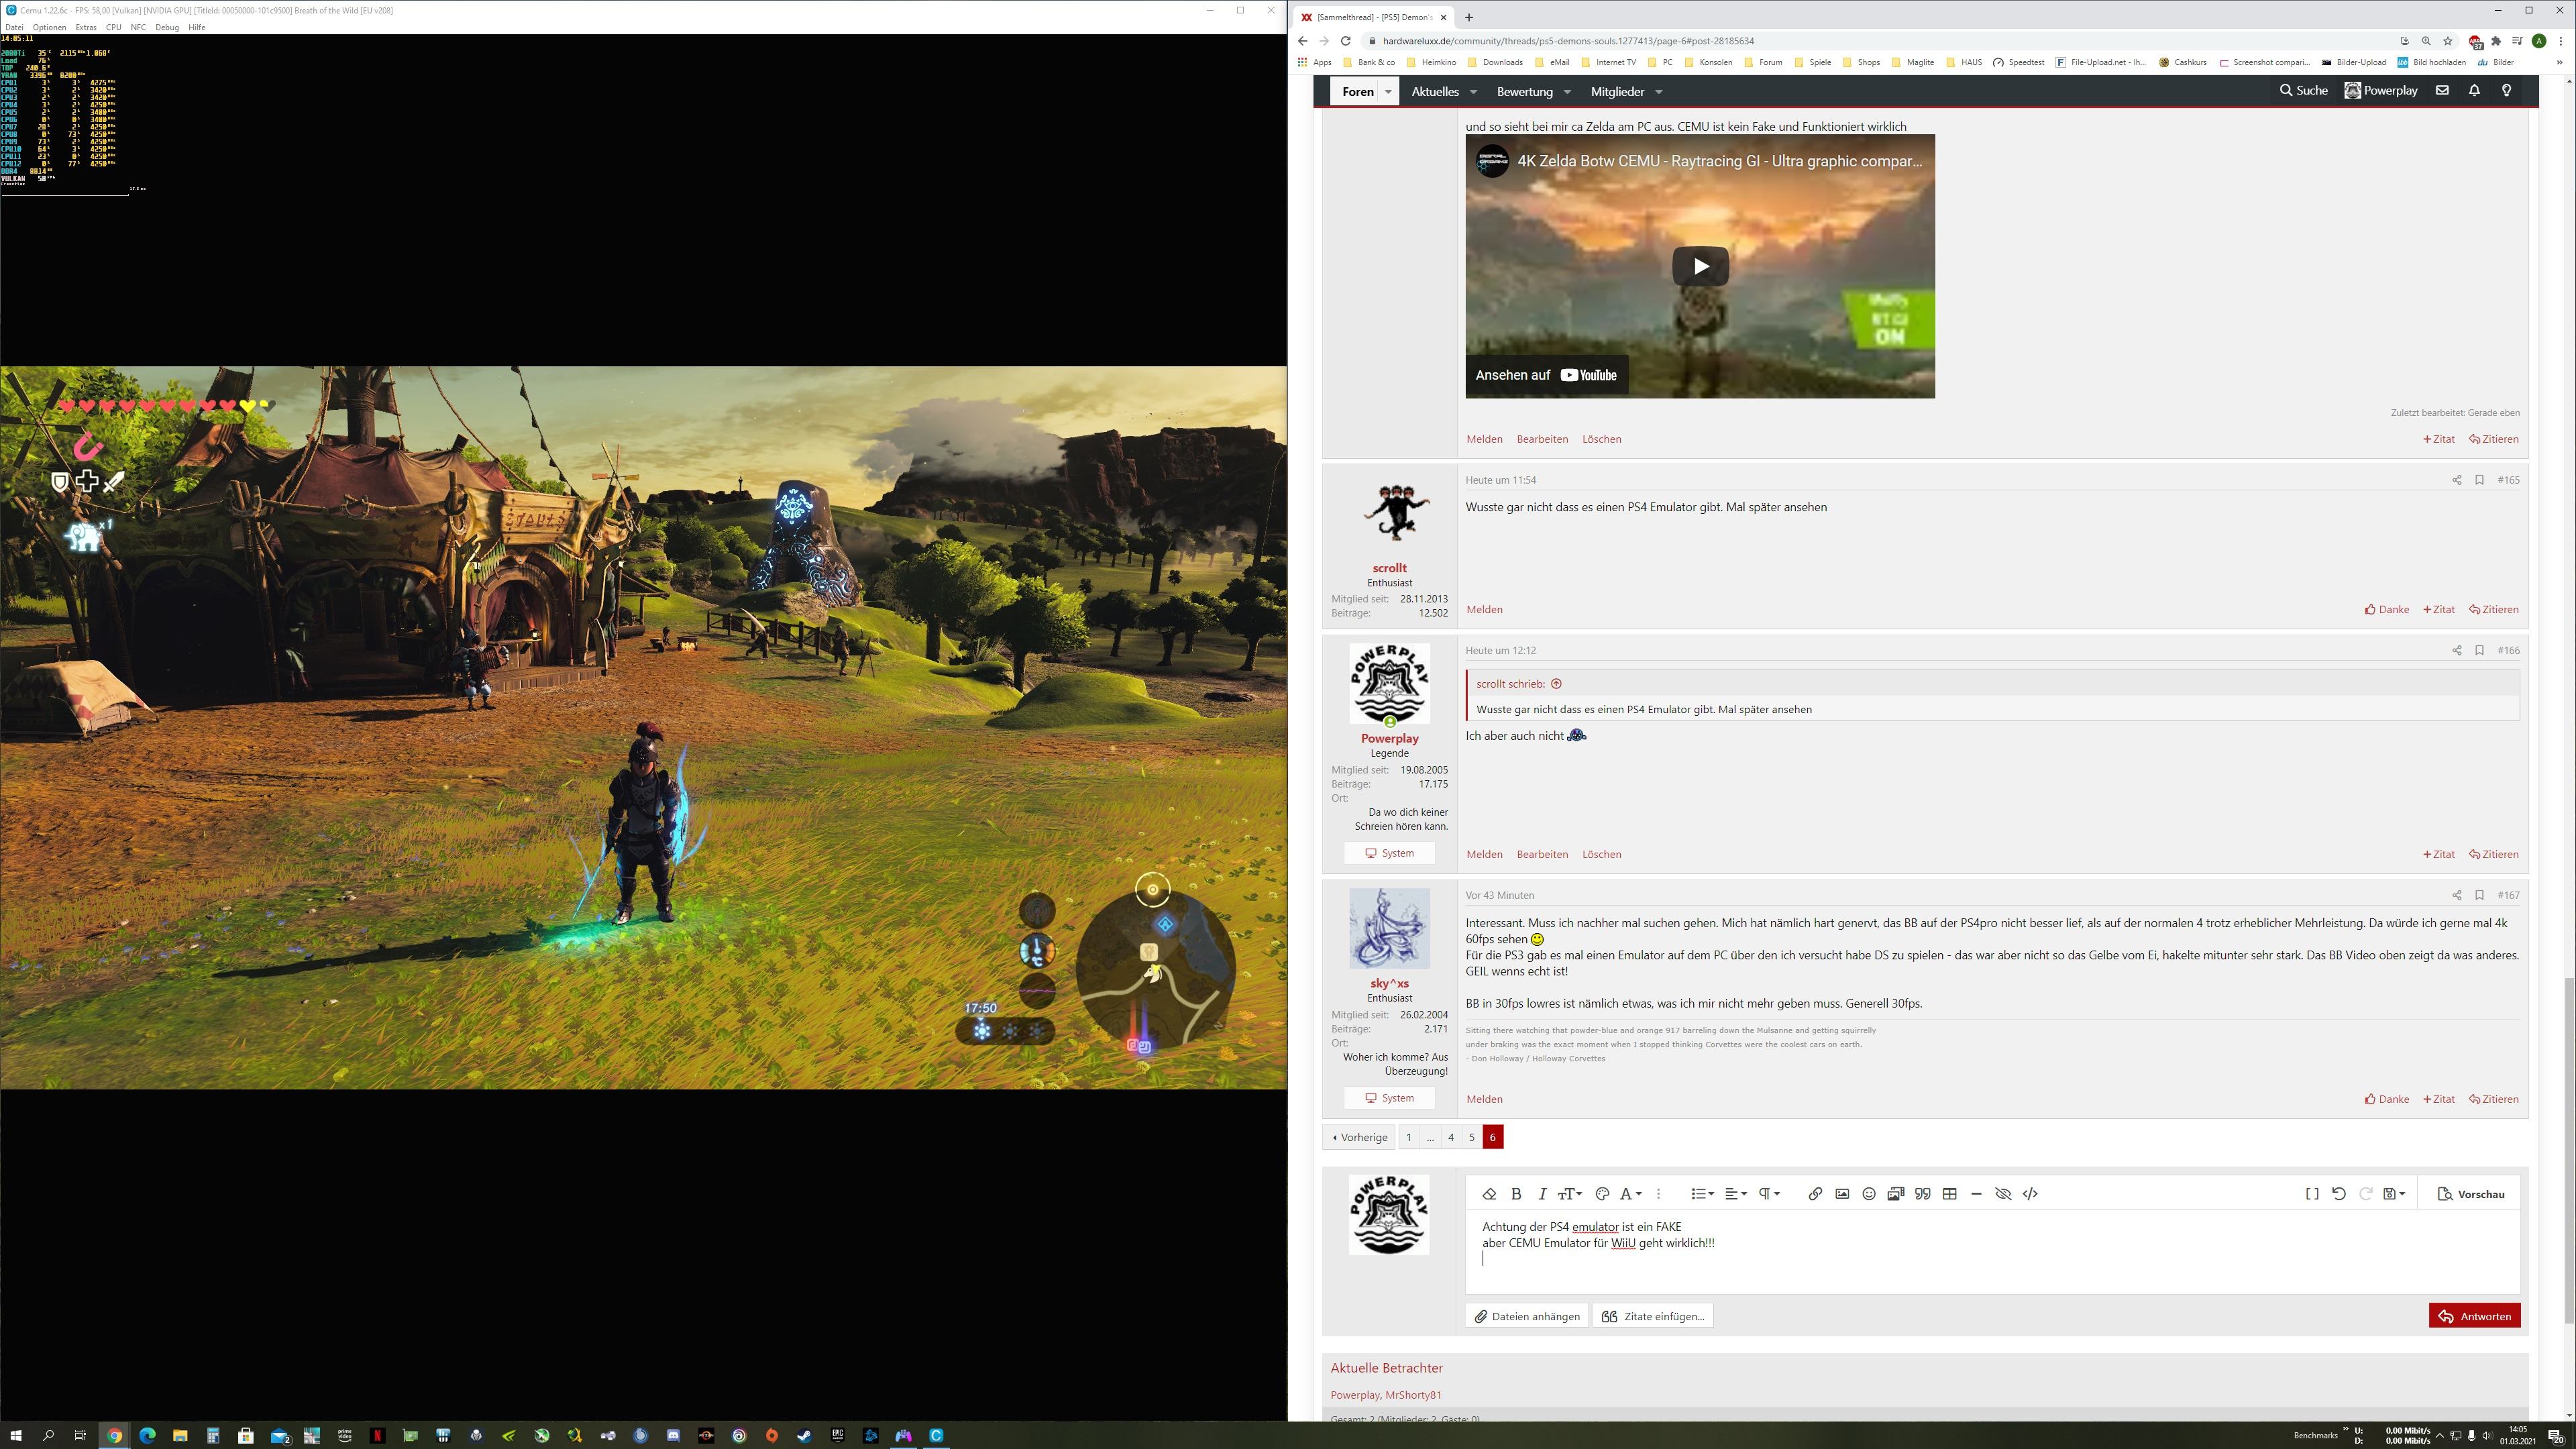Open the list options dropdown in editor
The height and width of the screenshot is (1449, 2576).
coord(1702,1194)
